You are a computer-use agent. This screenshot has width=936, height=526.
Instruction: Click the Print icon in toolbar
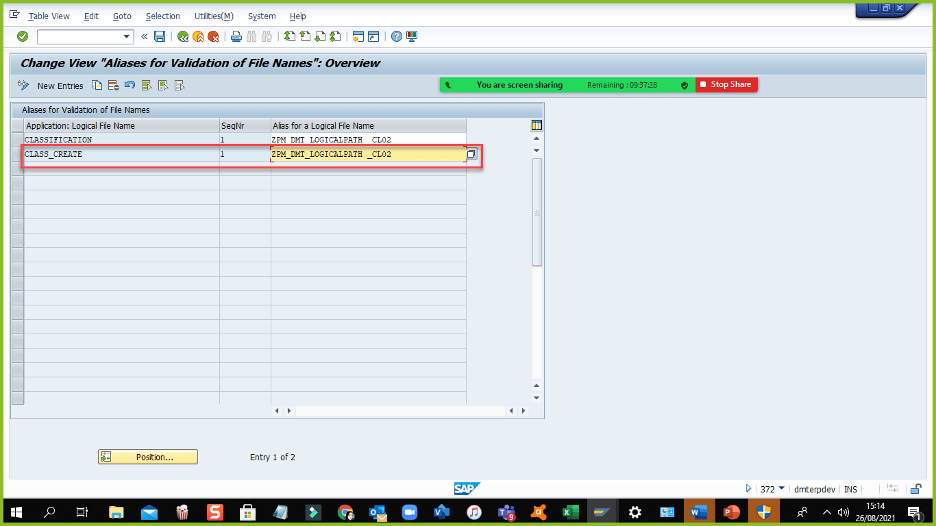[237, 37]
